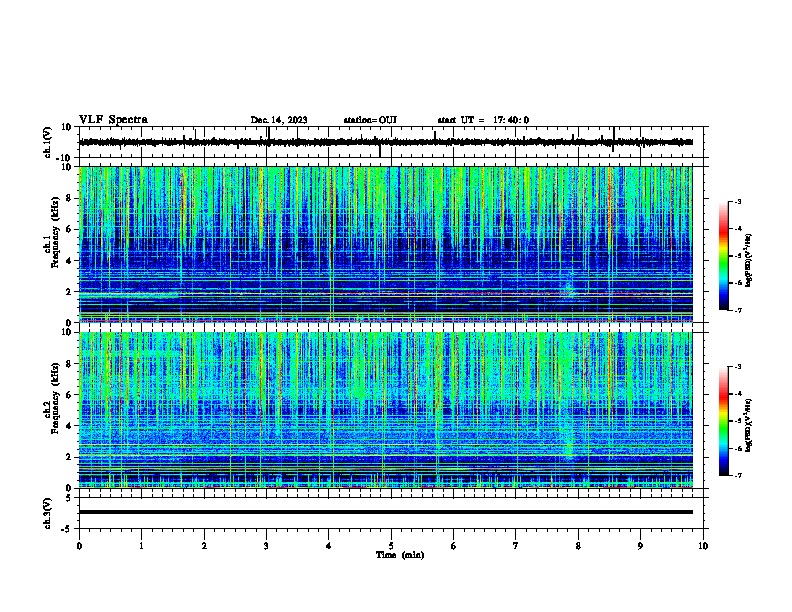
Task: Click time axis tick label "5"
Action: pyautogui.click(x=391, y=546)
